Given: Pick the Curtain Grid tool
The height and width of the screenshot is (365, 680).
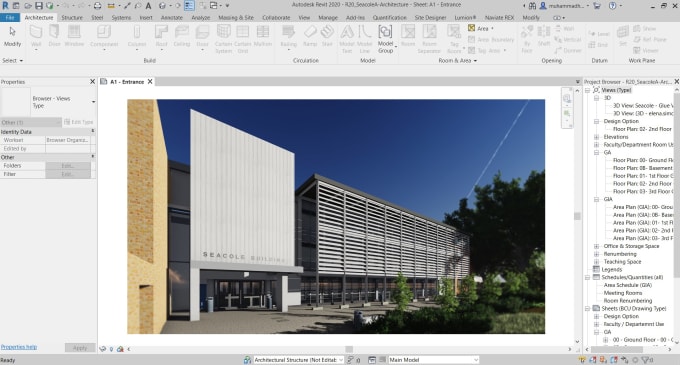Looking at the screenshot, I should [242, 39].
